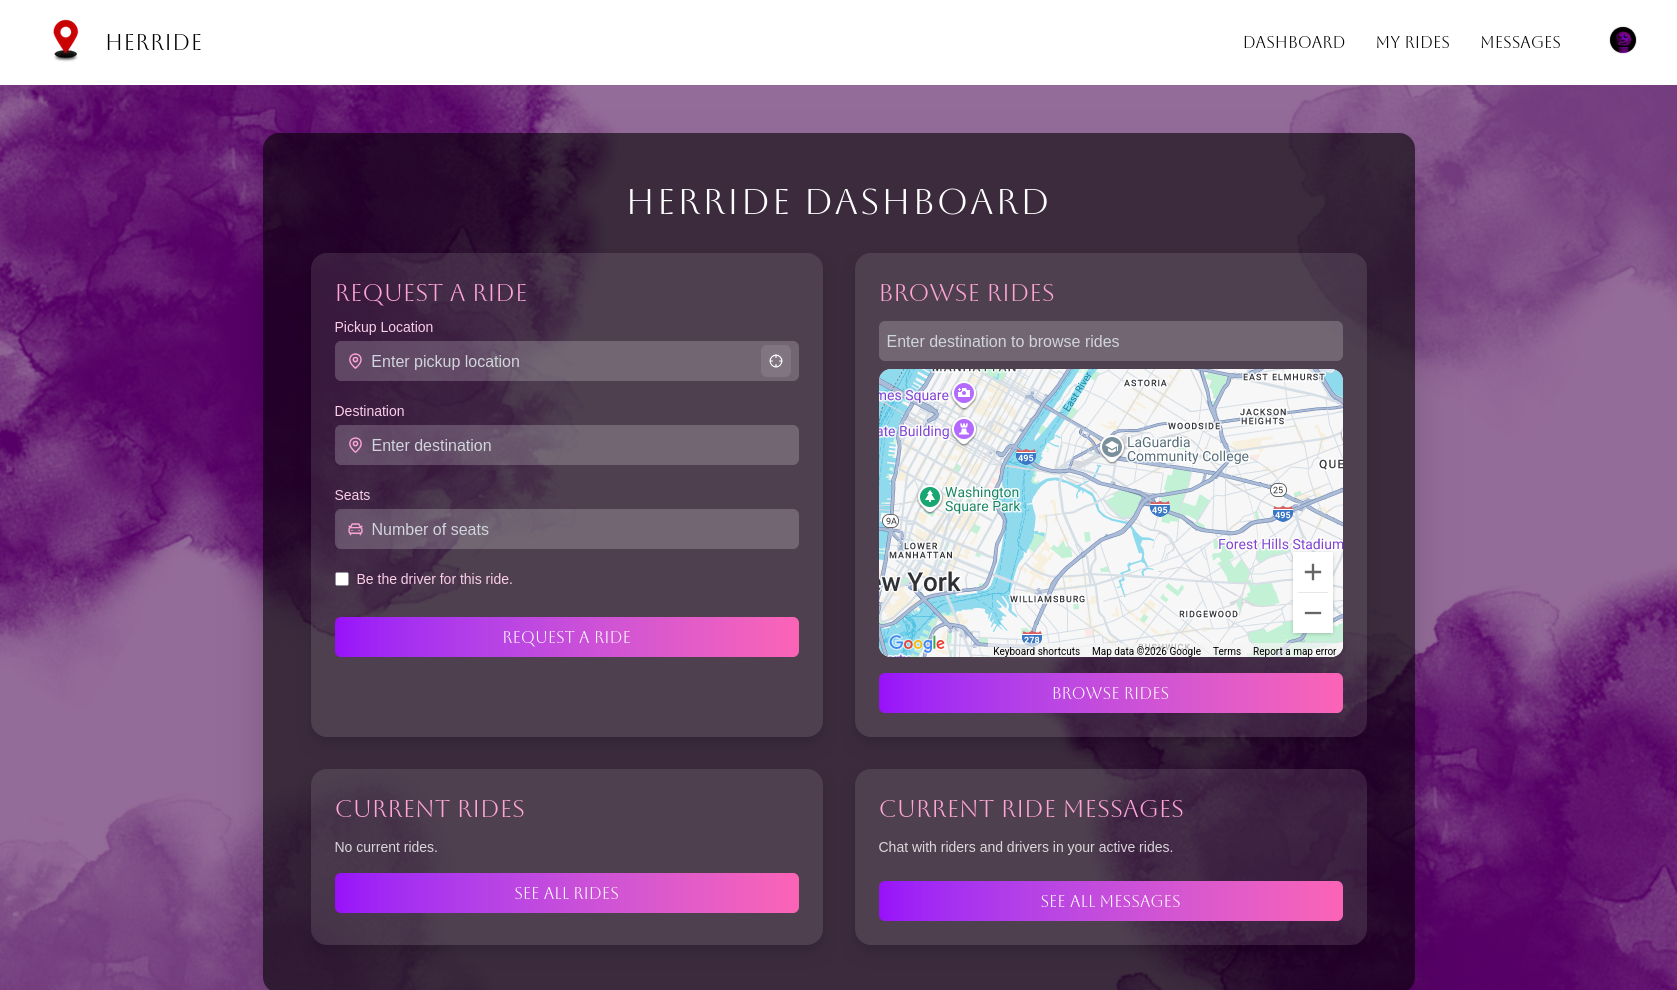Use current location crosshair button

[776, 361]
